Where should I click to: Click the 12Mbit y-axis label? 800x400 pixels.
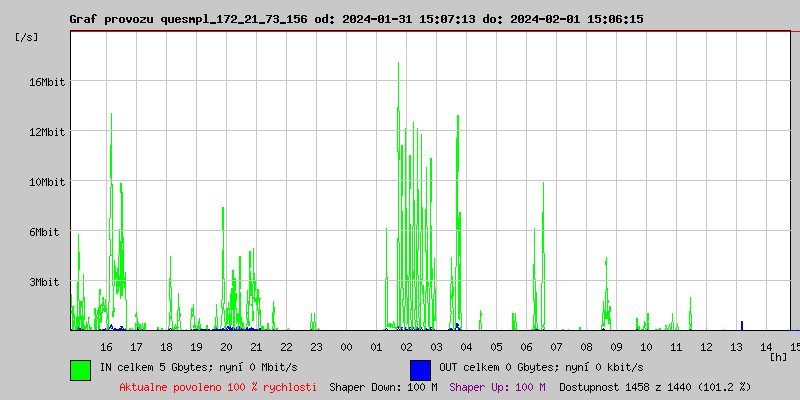click(46, 132)
